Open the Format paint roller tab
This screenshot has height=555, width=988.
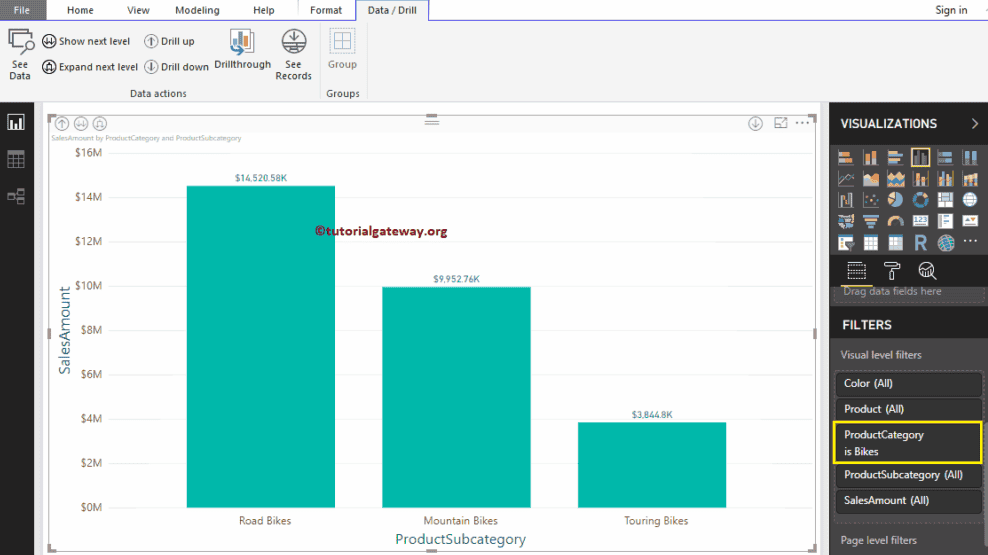892,271
